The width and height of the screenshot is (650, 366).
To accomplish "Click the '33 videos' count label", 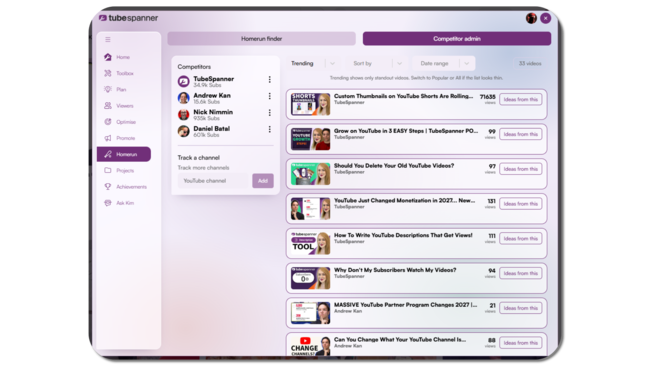I will [x=530, y=63].
